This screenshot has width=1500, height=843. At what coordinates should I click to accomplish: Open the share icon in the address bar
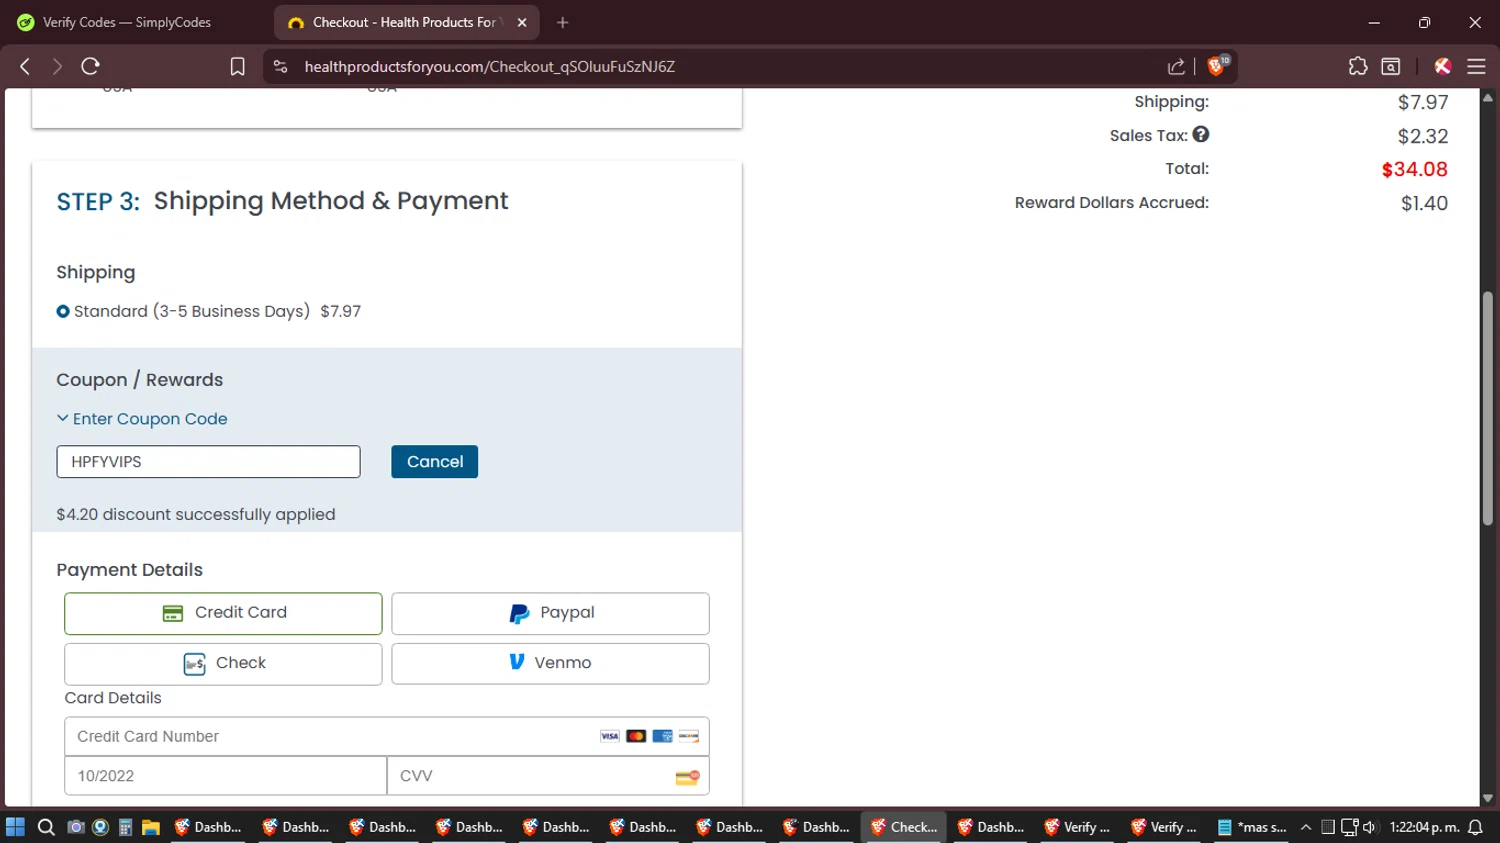[1176, 66]
